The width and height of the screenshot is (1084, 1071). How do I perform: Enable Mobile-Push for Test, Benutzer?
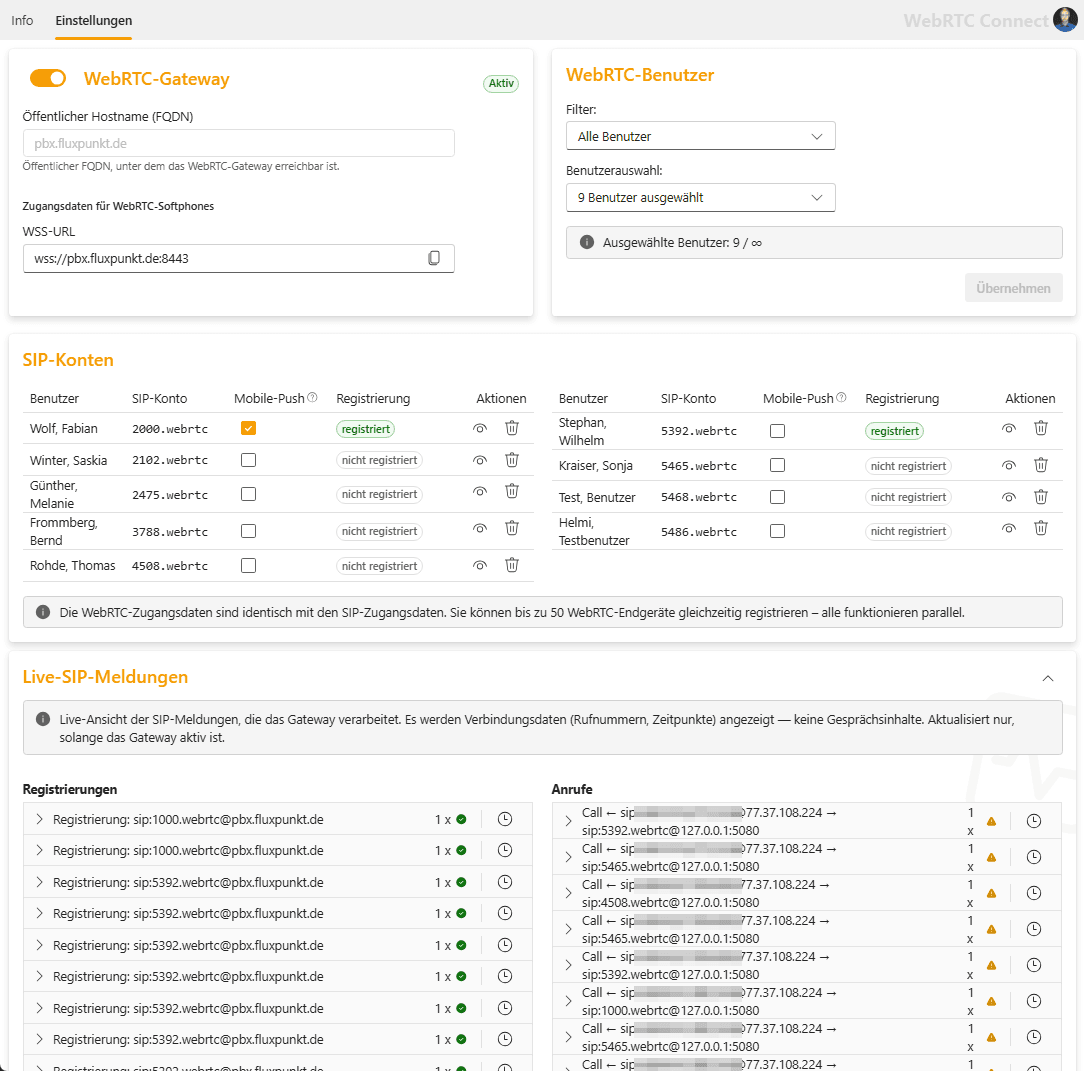pos(777,496)
